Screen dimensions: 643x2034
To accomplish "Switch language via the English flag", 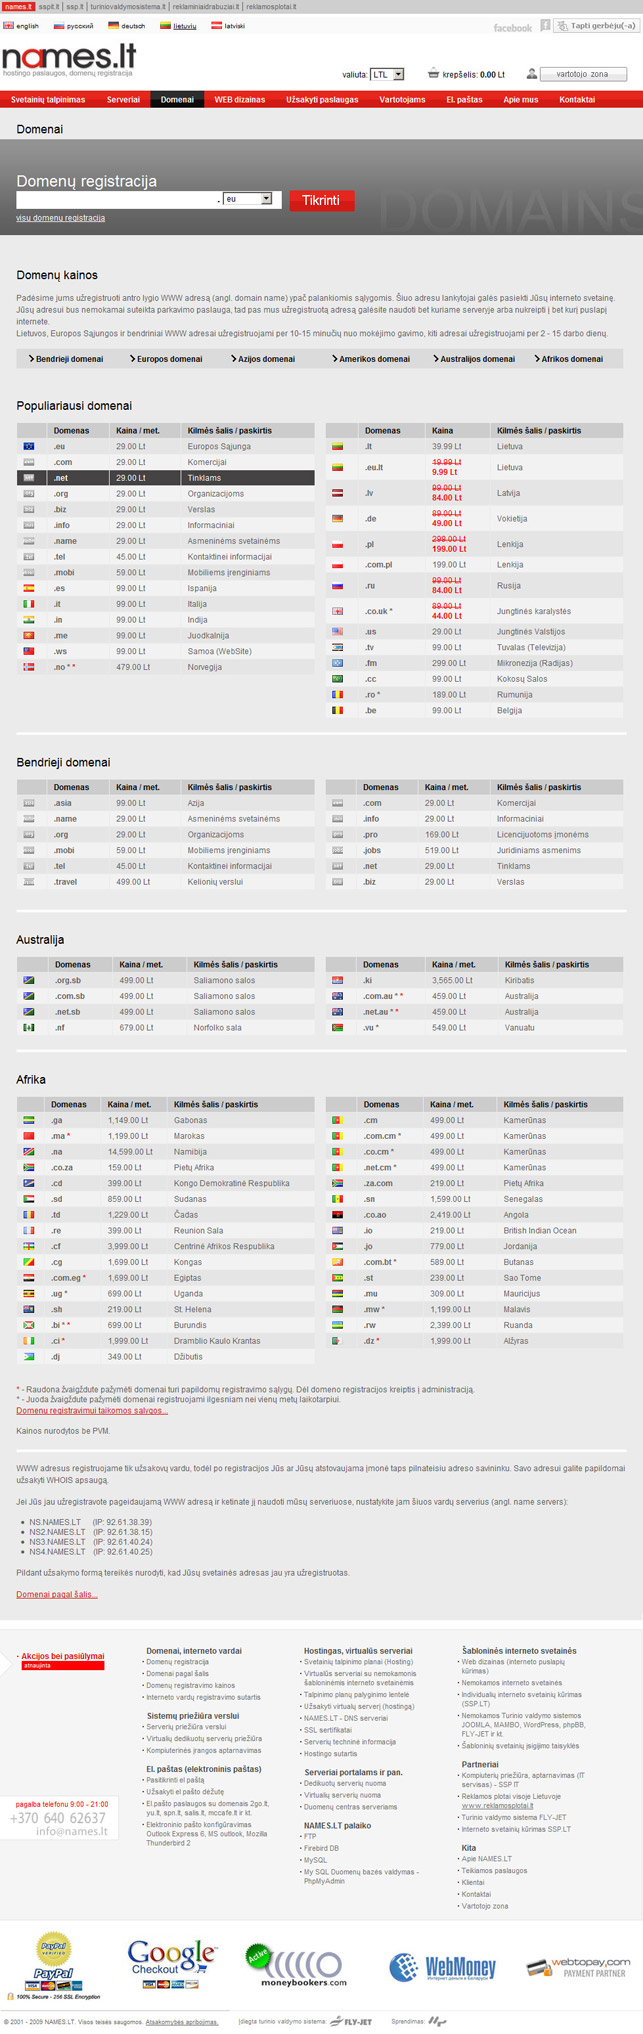I will coord(9,26).
